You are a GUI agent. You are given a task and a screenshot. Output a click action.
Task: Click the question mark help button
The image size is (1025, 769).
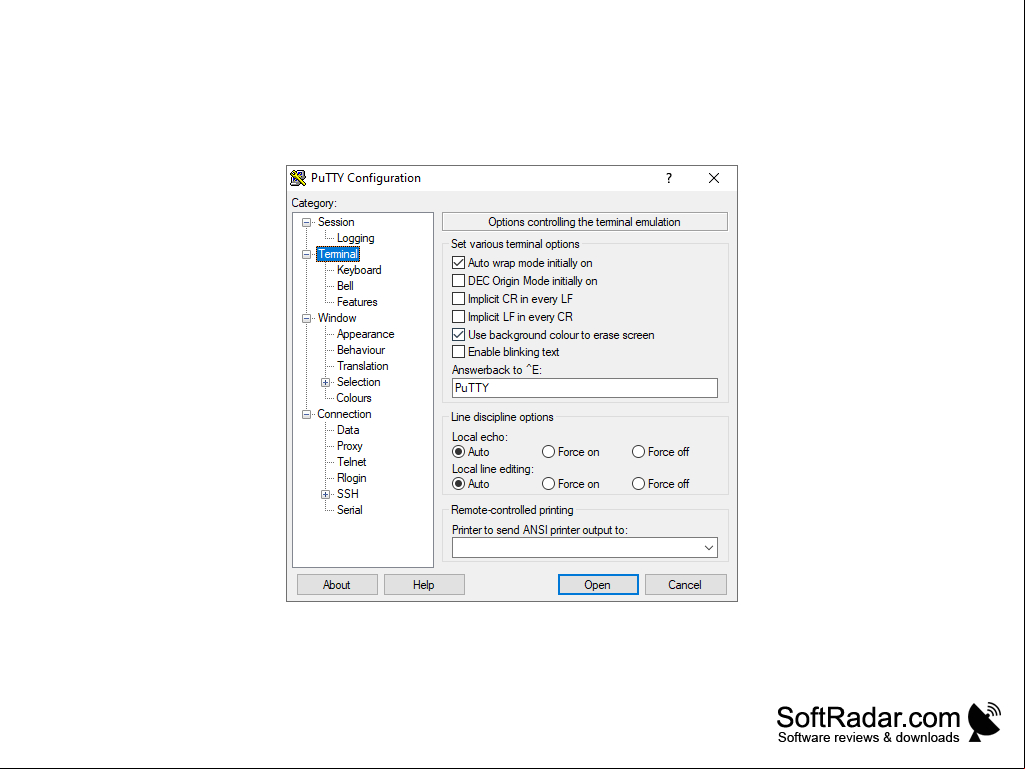tap(669, 178)
